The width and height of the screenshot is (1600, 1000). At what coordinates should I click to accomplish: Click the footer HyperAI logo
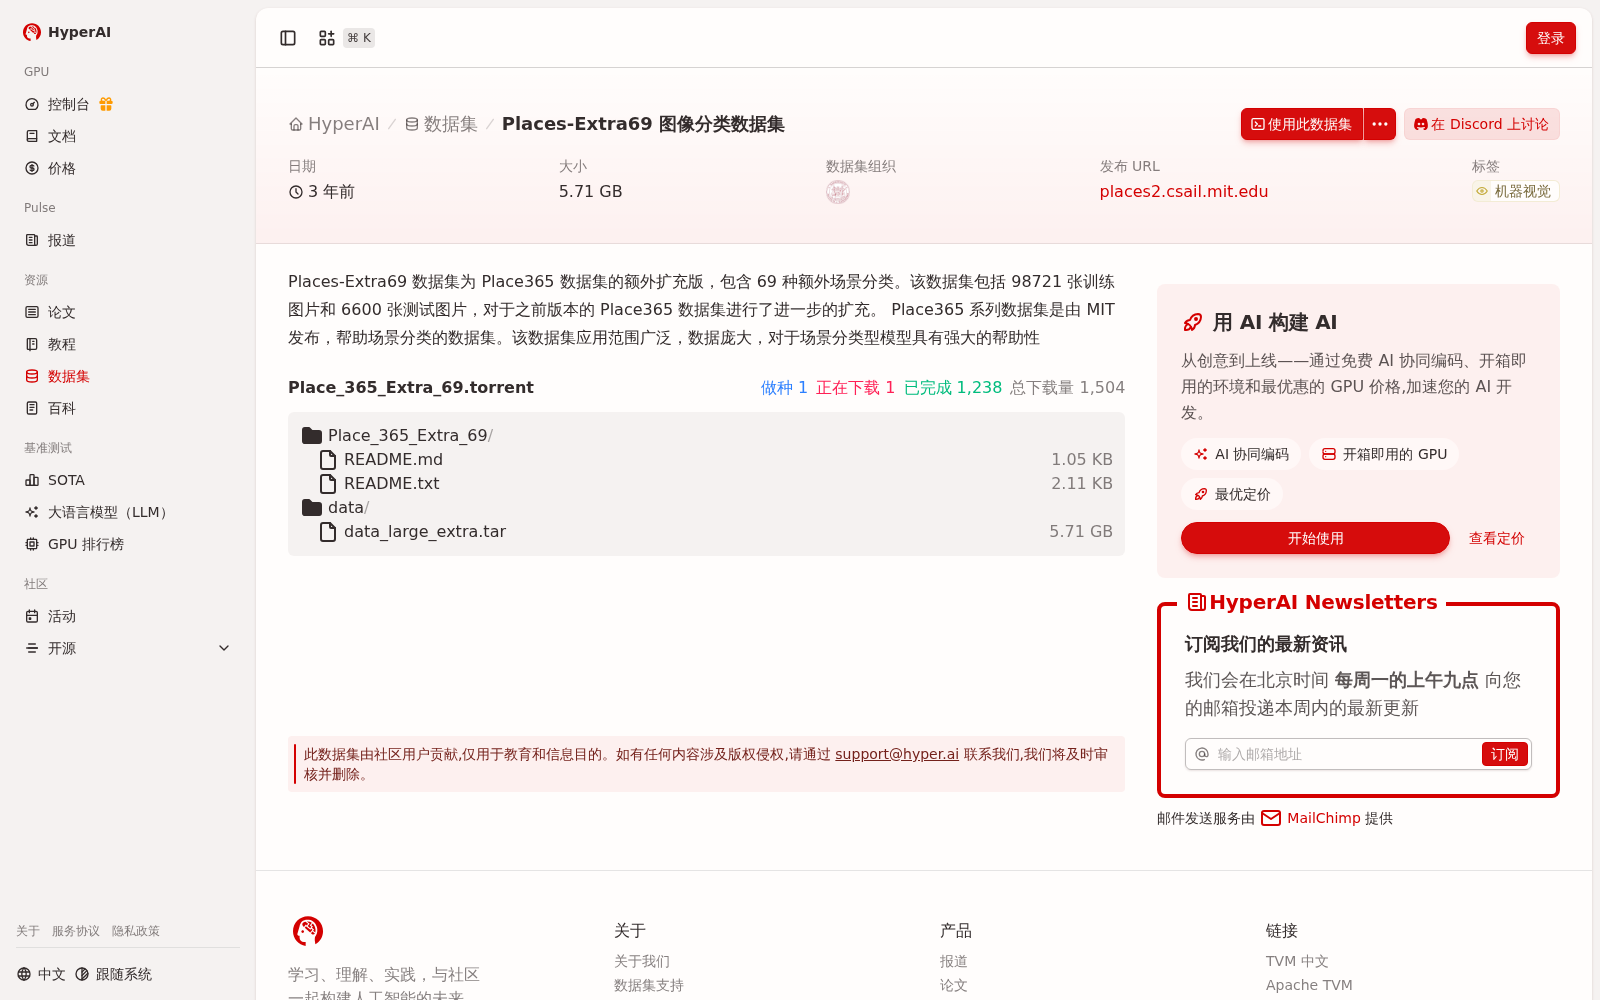[308, 931]
